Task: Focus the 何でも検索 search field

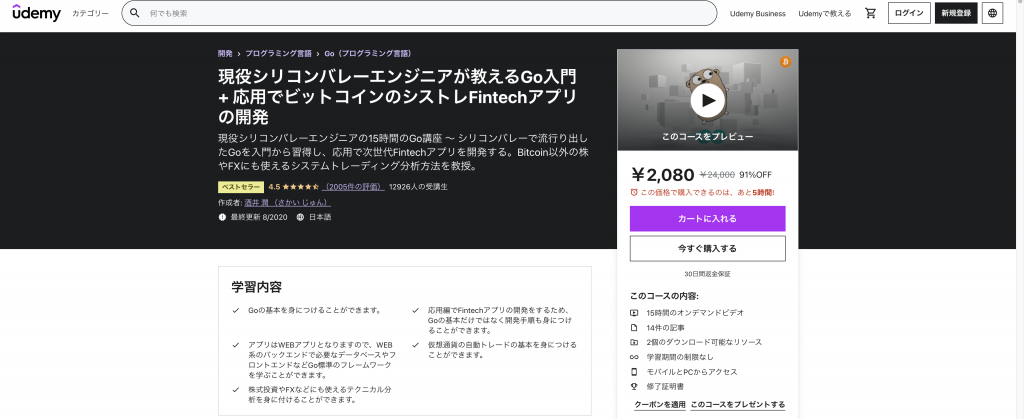Action: click(419, 13)
